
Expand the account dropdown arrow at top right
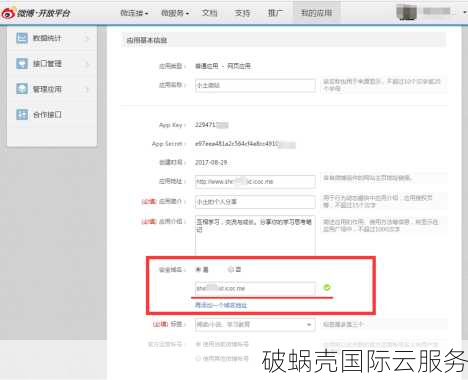465,13
